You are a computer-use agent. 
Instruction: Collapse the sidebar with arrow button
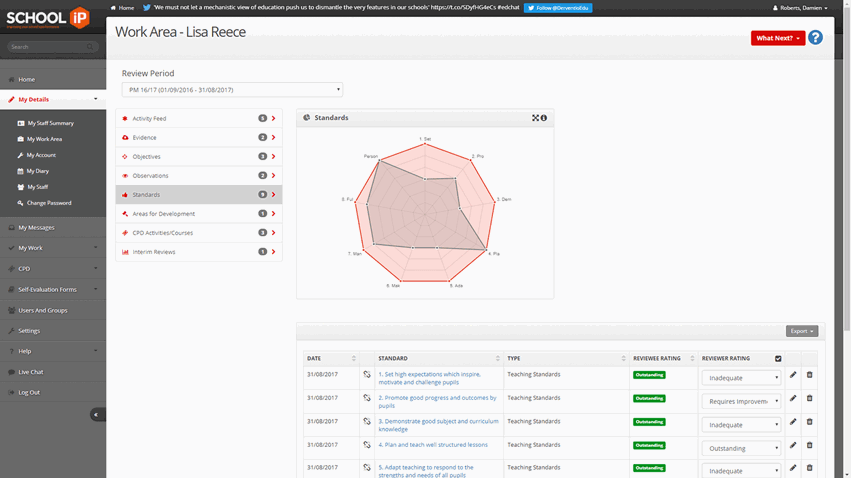tap(97, 415)
